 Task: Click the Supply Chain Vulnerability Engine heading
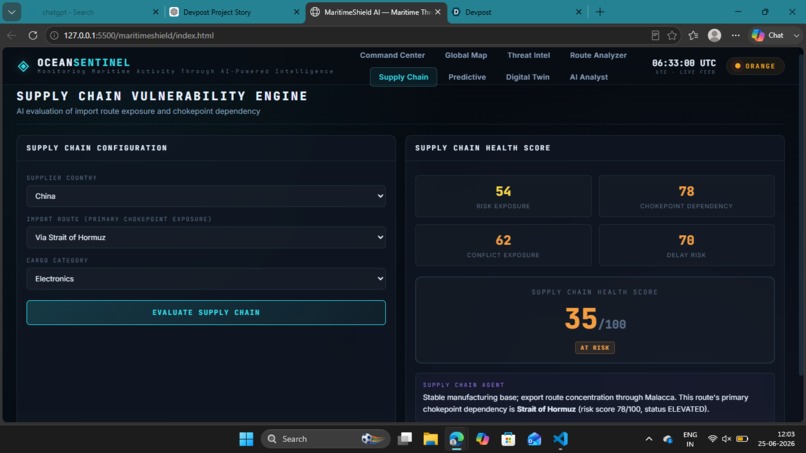[162, 96]
